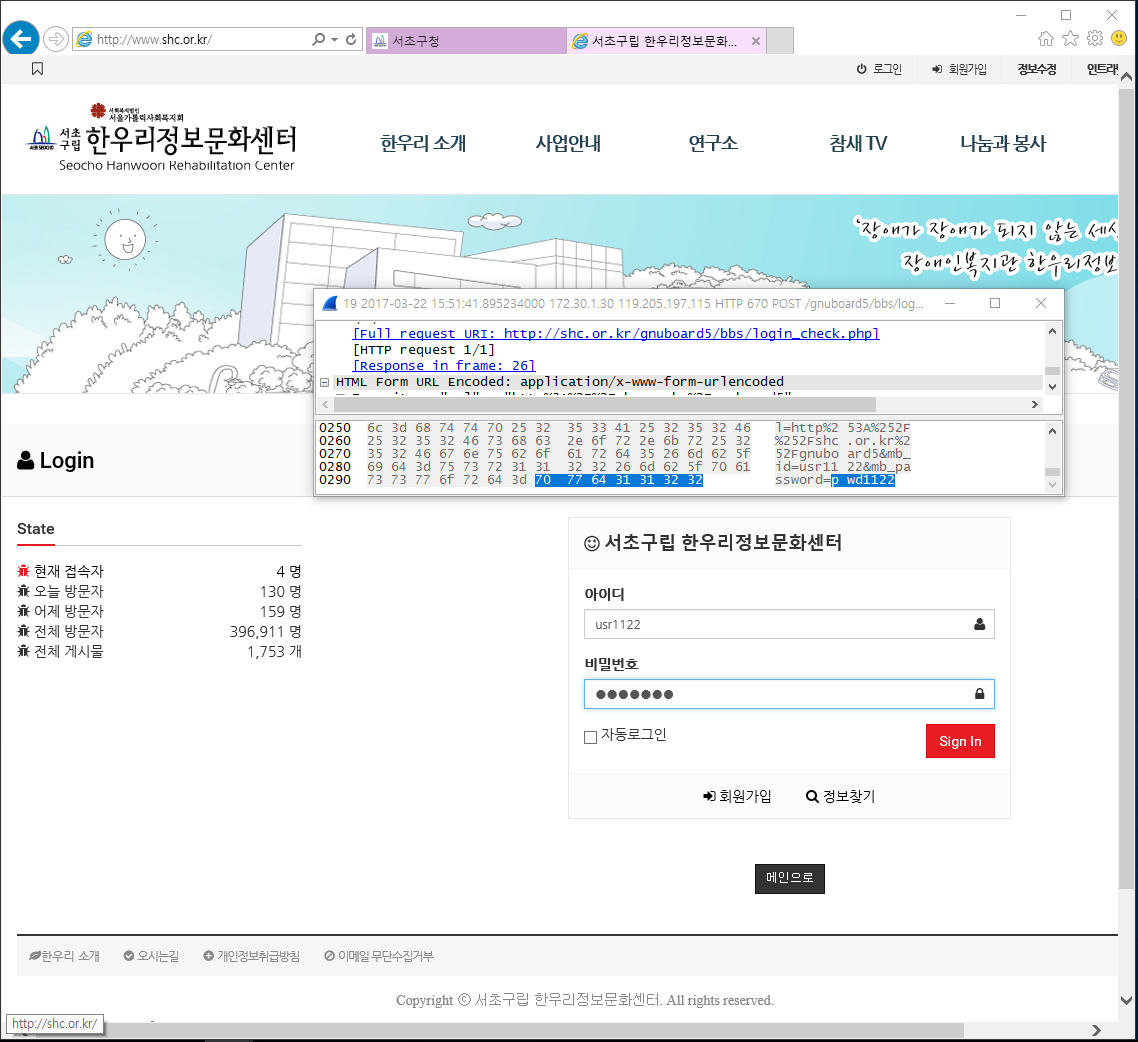Screen dimensions: 1138x1042
Task: Open the address bar dropdown arrow
Action: 335,39
